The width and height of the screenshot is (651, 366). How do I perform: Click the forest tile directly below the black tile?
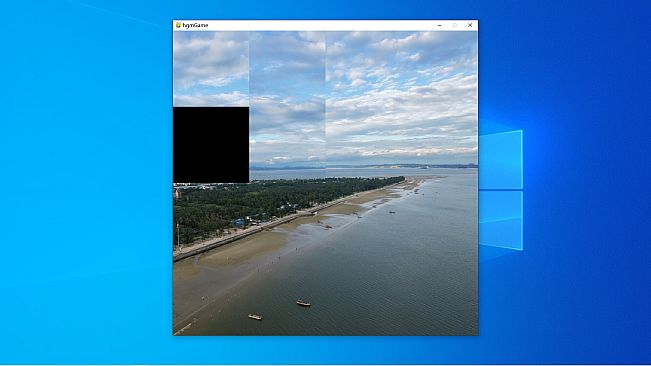211,221
